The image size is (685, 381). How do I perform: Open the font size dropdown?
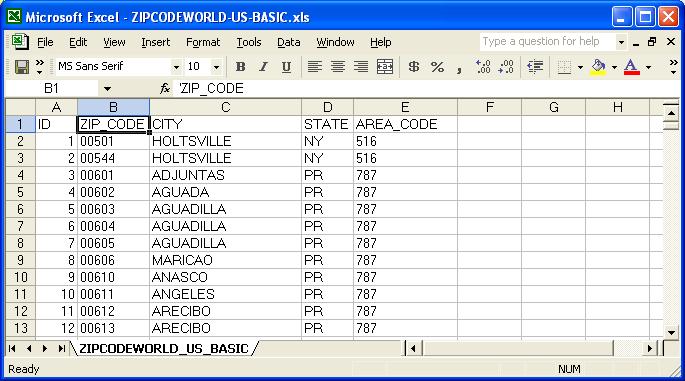pos(216,67)
